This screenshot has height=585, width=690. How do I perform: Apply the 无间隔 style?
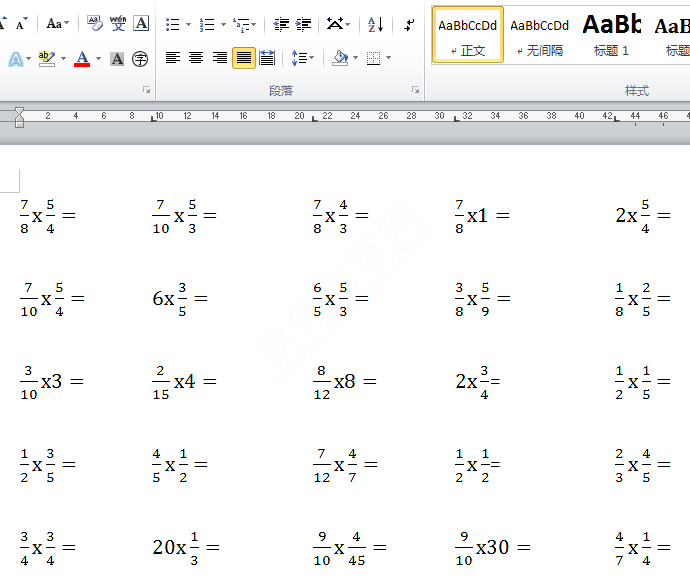540,35
